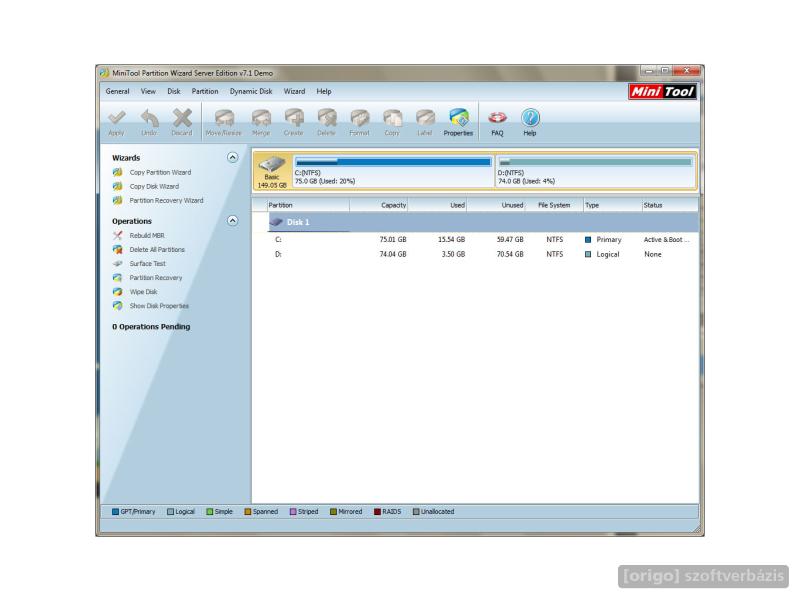Launch the Copy Partition Wizard link

[160, 172]
